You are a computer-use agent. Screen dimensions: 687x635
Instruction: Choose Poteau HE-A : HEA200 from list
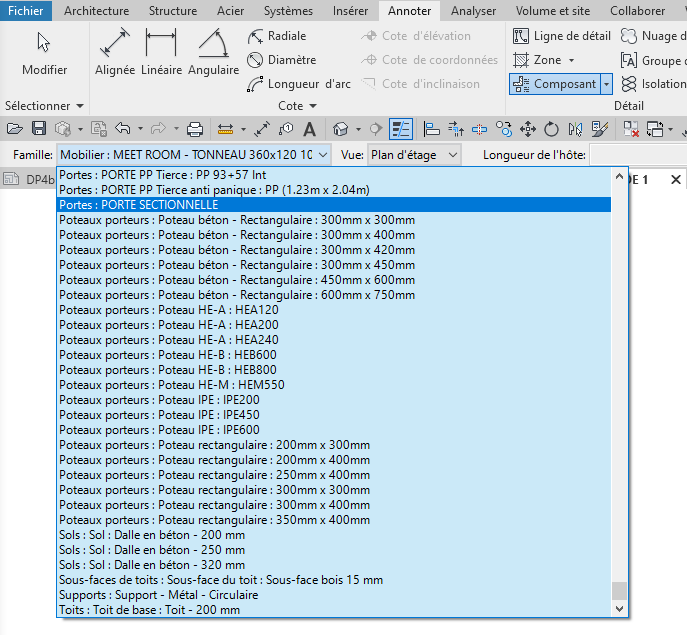tap(168, 325)
